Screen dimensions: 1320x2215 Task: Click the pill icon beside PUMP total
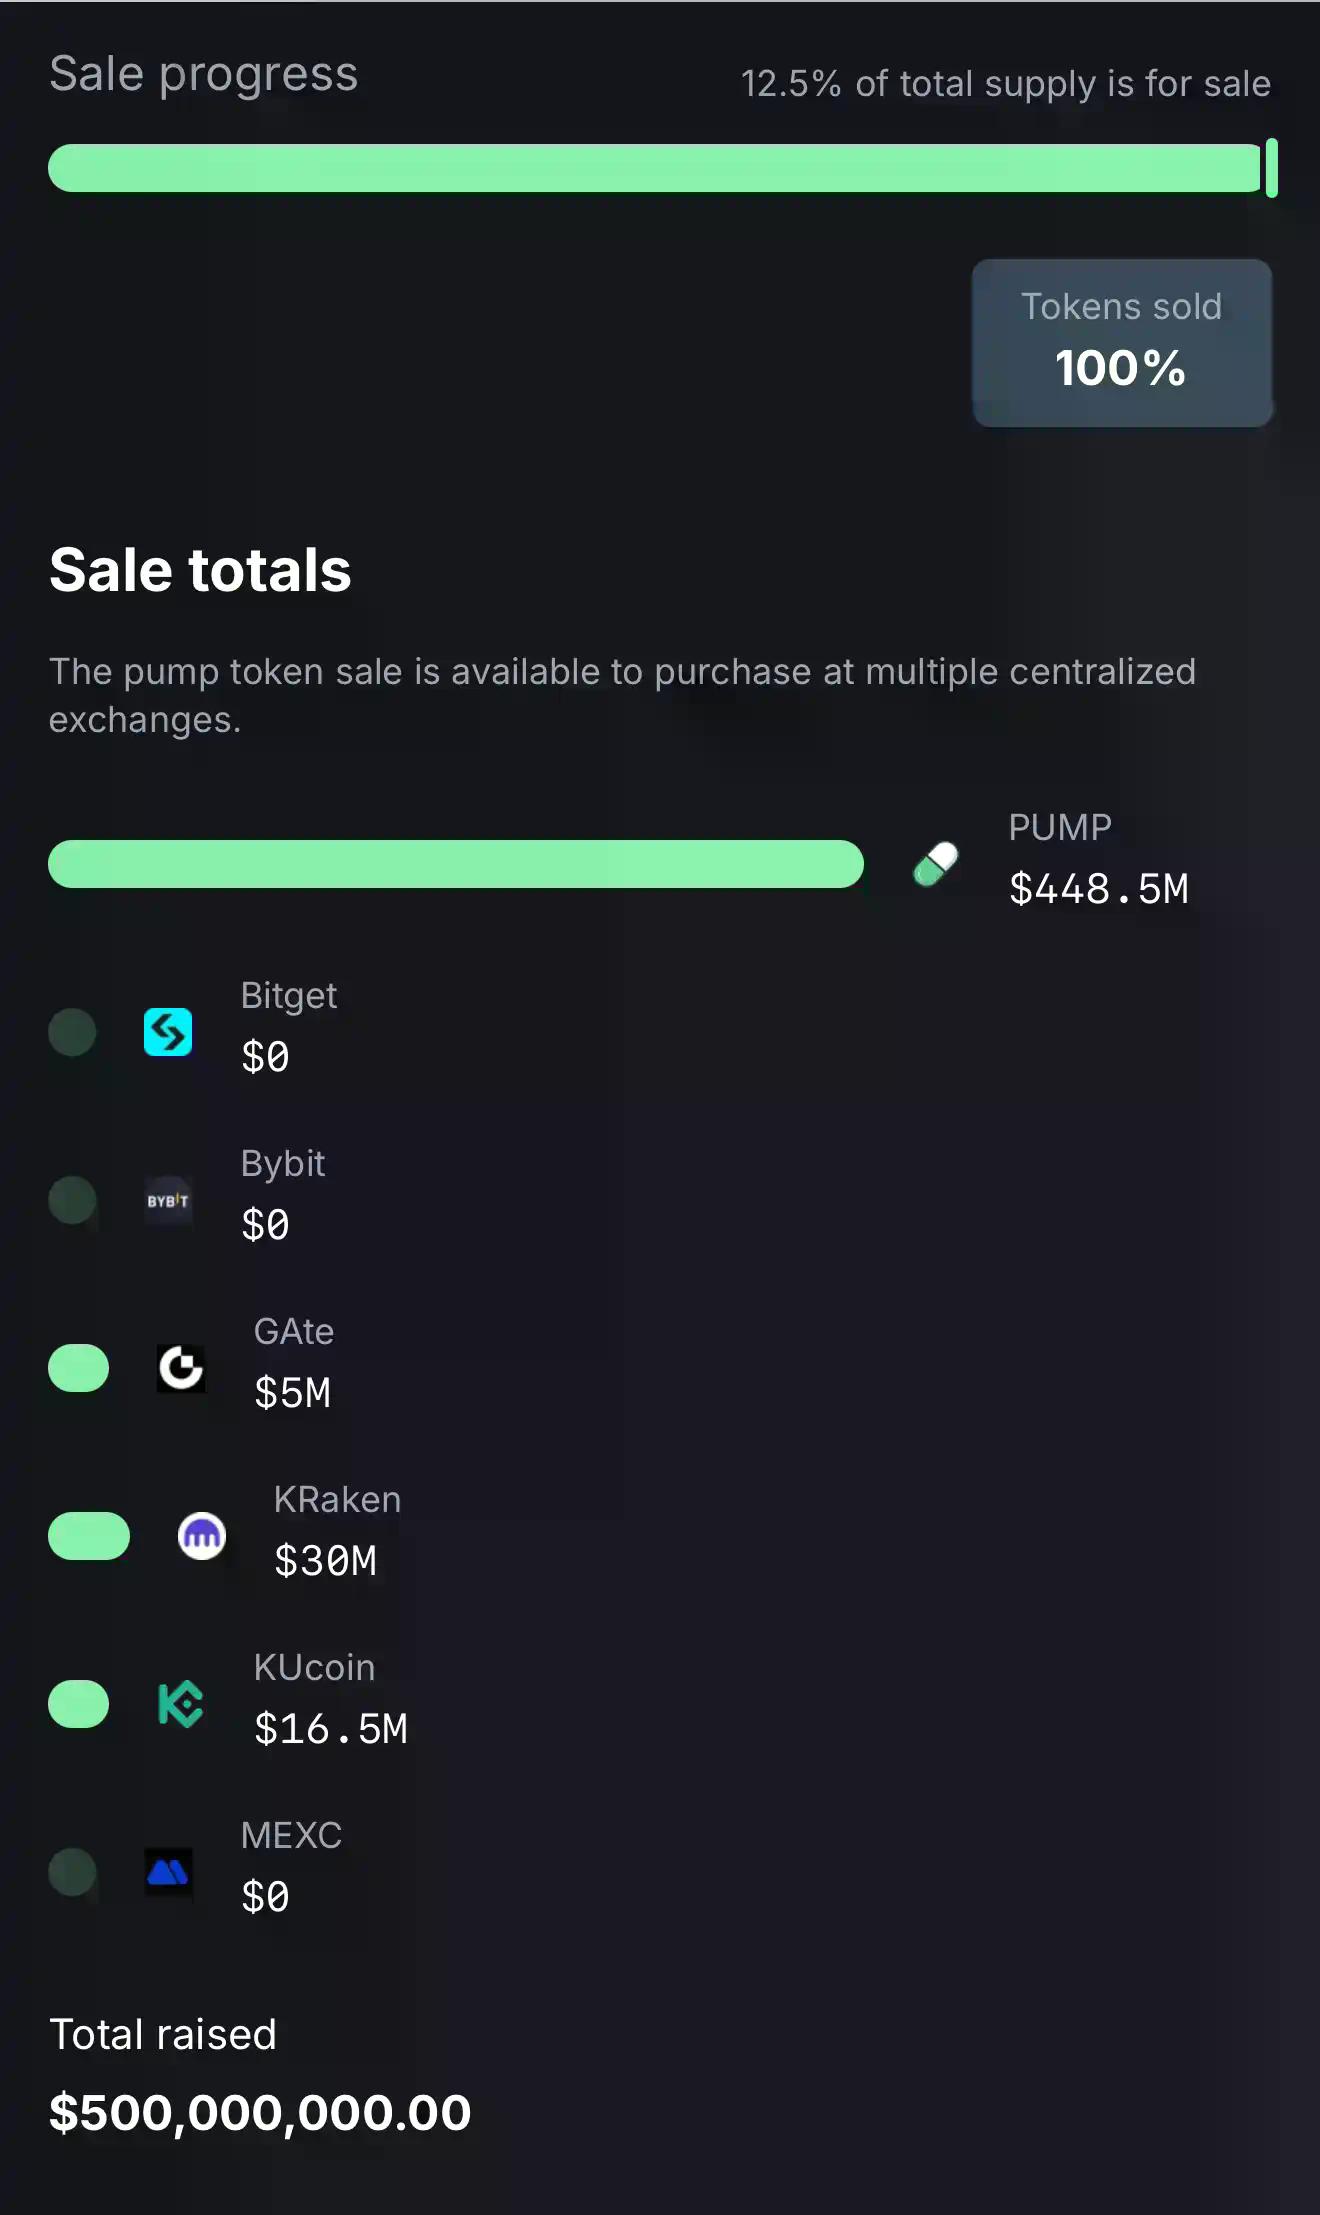(x=934, y=863)
